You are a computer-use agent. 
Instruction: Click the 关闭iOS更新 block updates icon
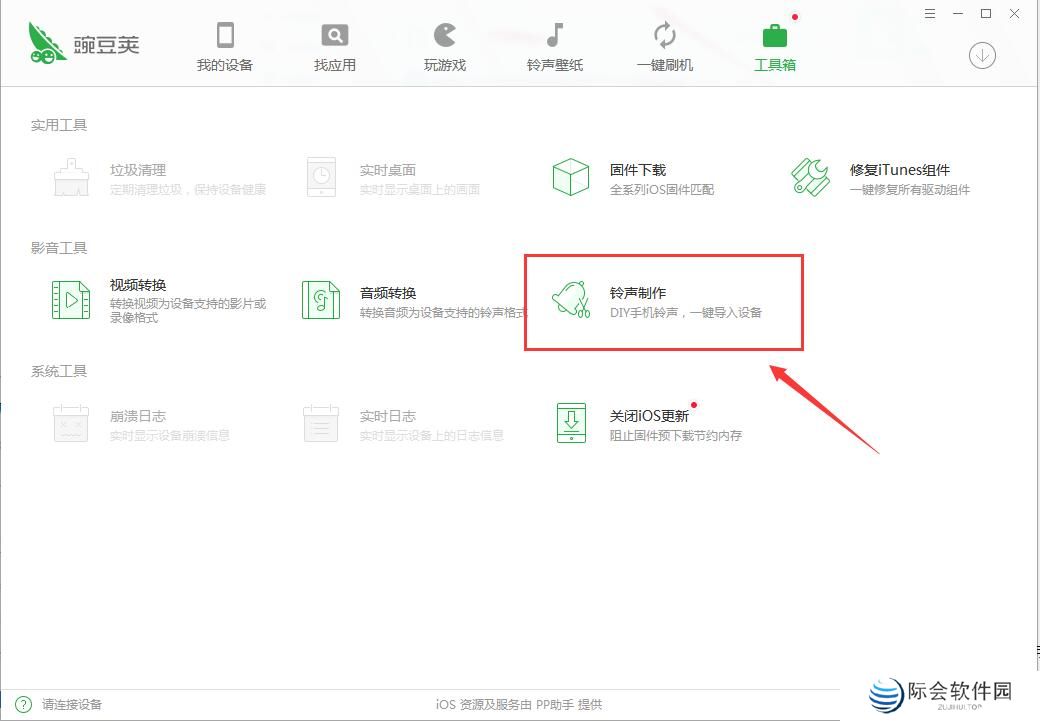coord(570,423)
